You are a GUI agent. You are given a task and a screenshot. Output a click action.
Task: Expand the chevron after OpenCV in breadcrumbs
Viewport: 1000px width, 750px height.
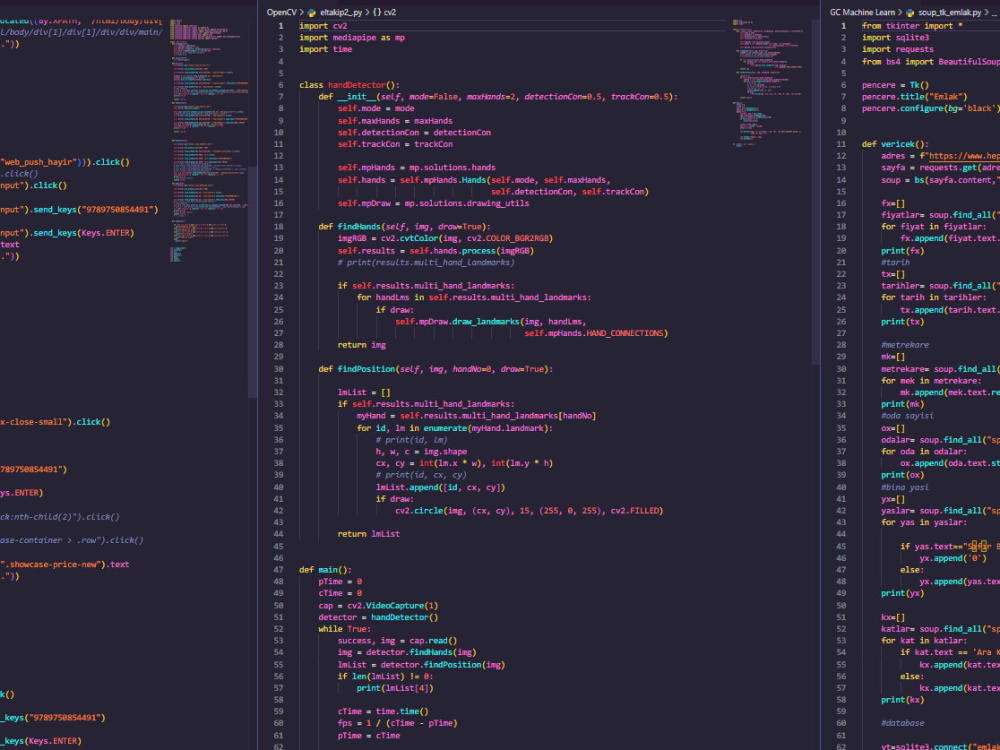click(x=302, y=12)
